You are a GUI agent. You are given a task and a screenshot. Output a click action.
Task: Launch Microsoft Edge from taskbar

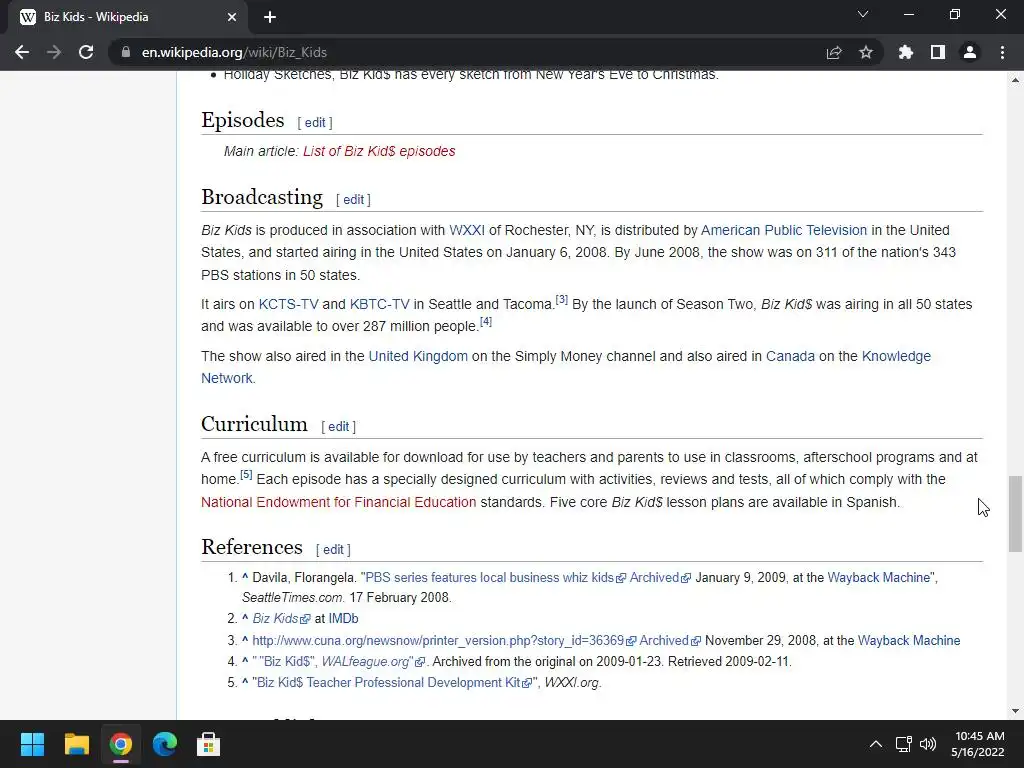[x=165, y=744]
